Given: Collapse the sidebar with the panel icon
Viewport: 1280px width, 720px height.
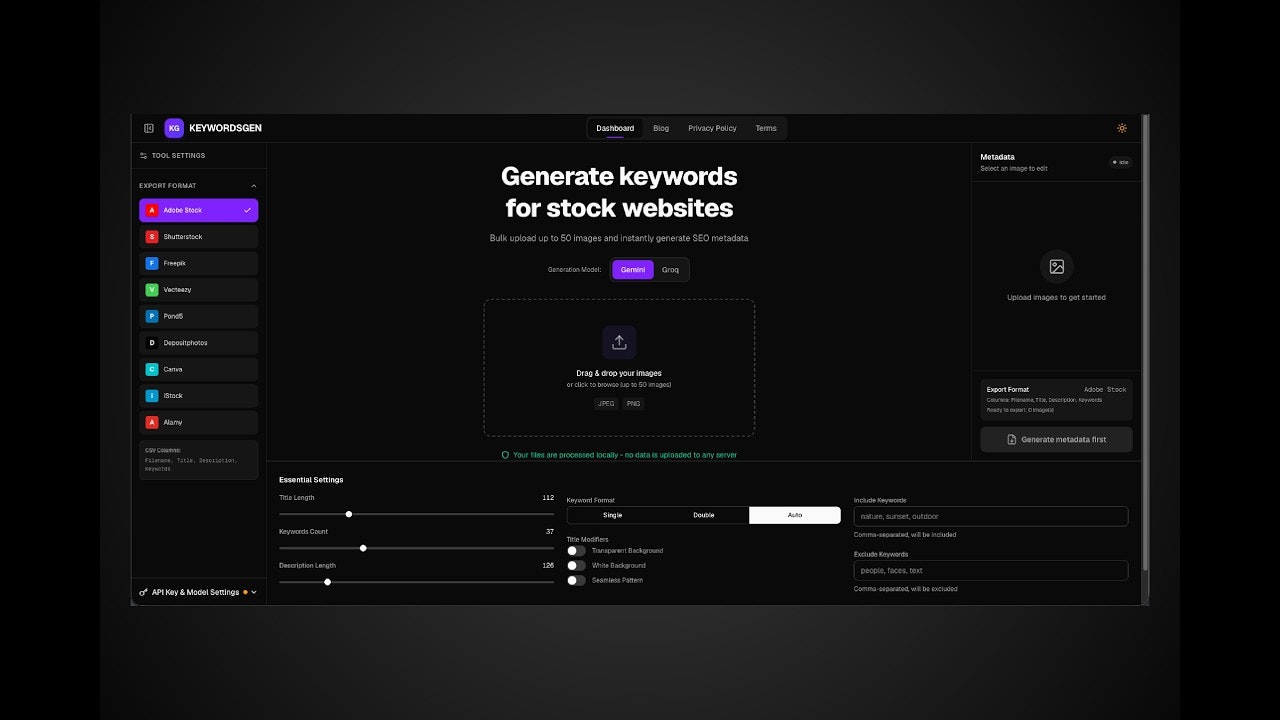Looking at the screenshot, I should [149, 128].
